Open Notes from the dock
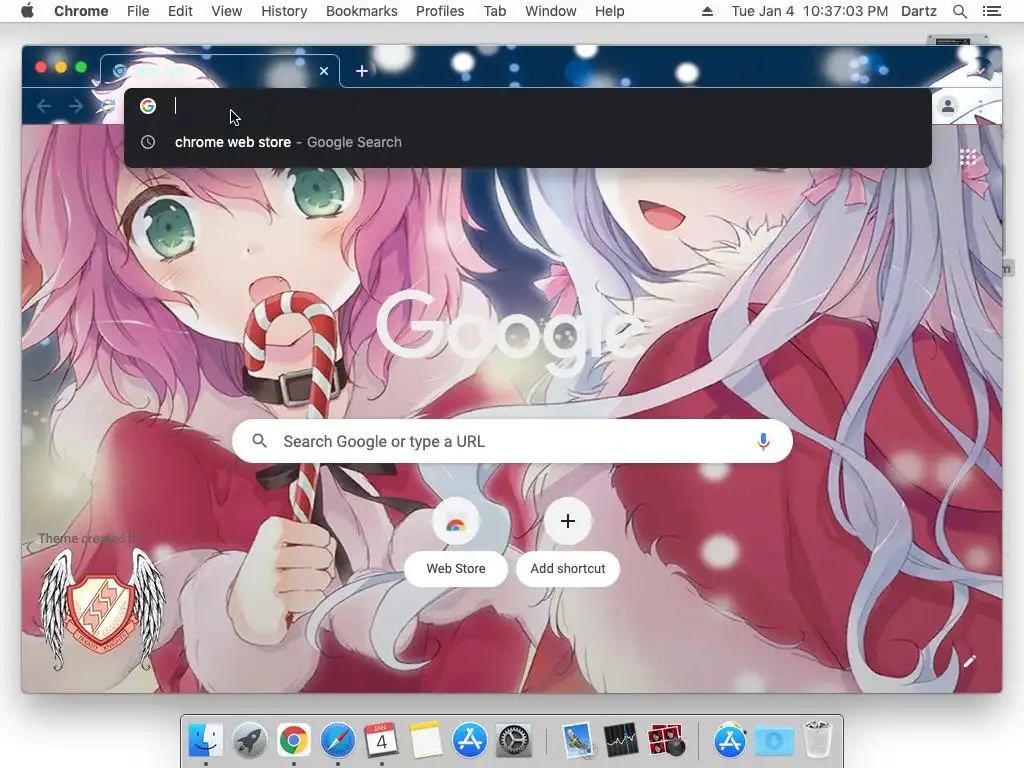 click(425, 740)
